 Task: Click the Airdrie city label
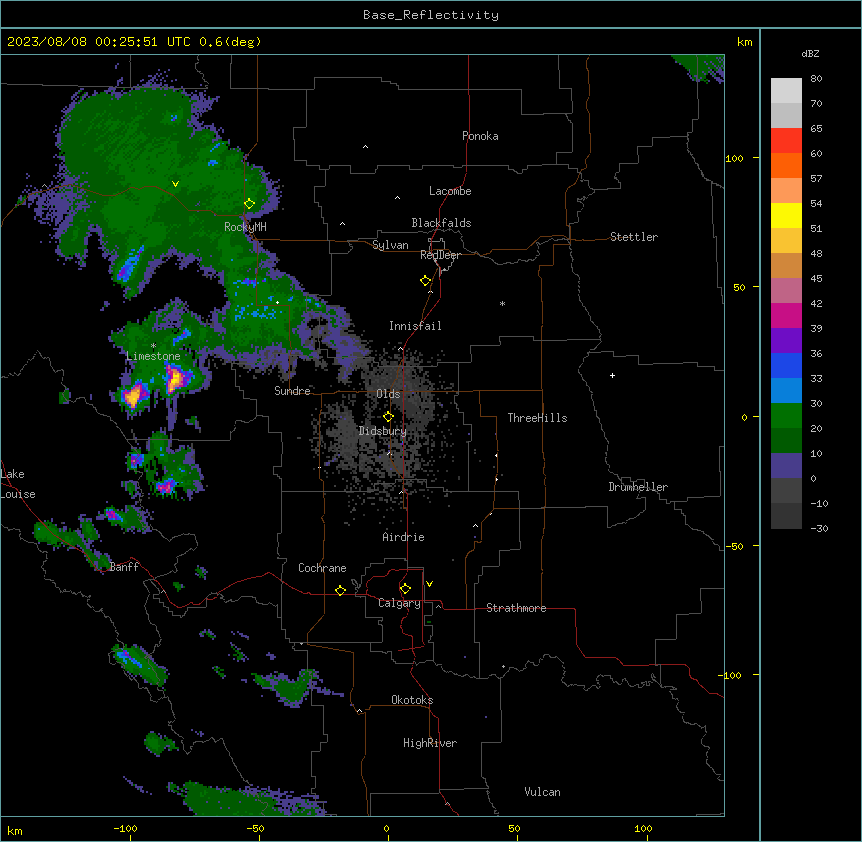[404, 537]
